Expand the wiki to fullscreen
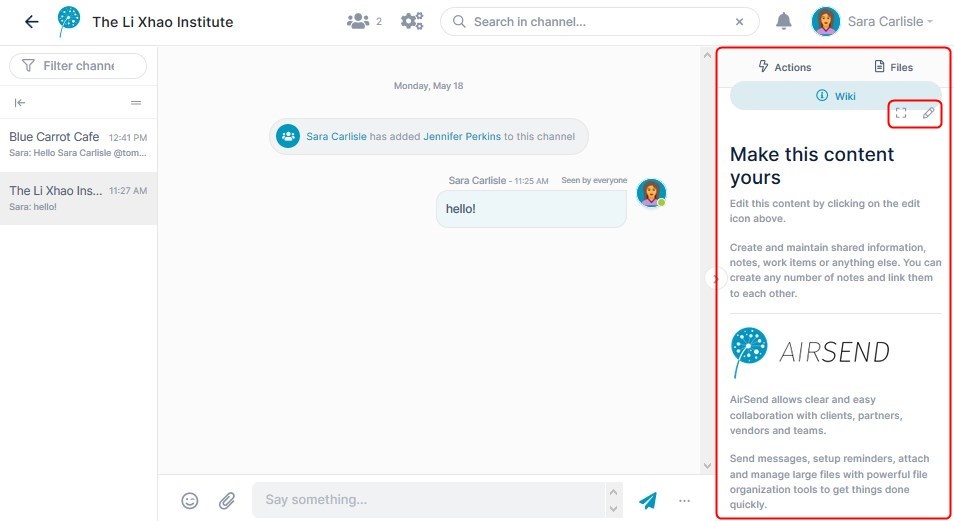Viewport: 954px width, 521px height. (901, 113)
